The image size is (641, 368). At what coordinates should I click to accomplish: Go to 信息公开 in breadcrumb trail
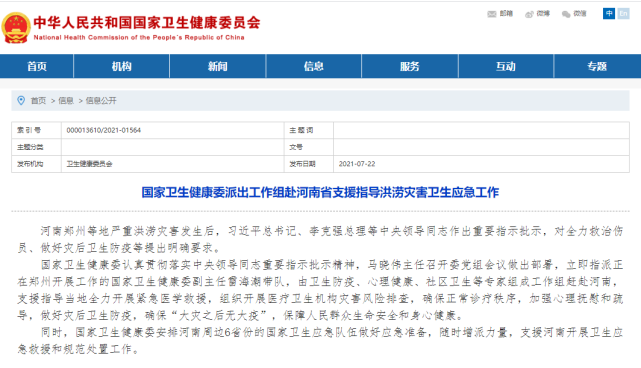pos(101,101)
